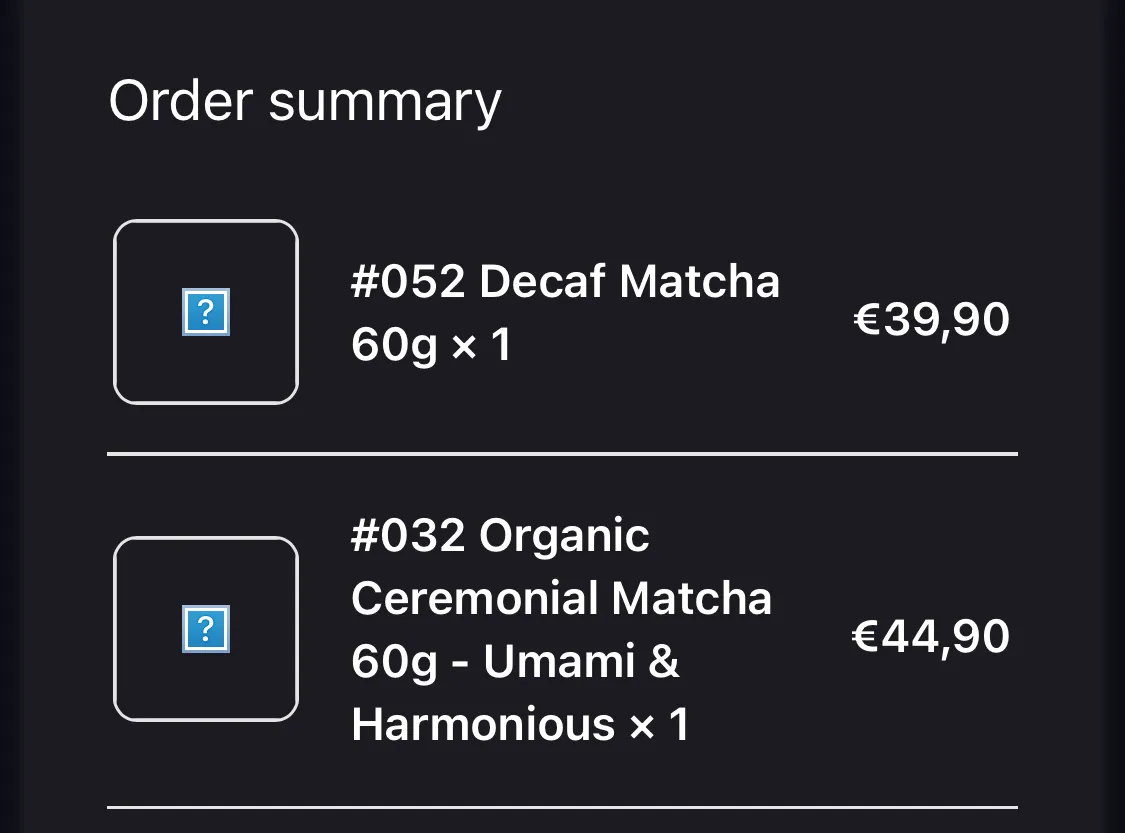Click the '60g × 1' quantity of Decaf Matcha
The height and width of the screenshot is (833, 1125).
tap(432, 344)
